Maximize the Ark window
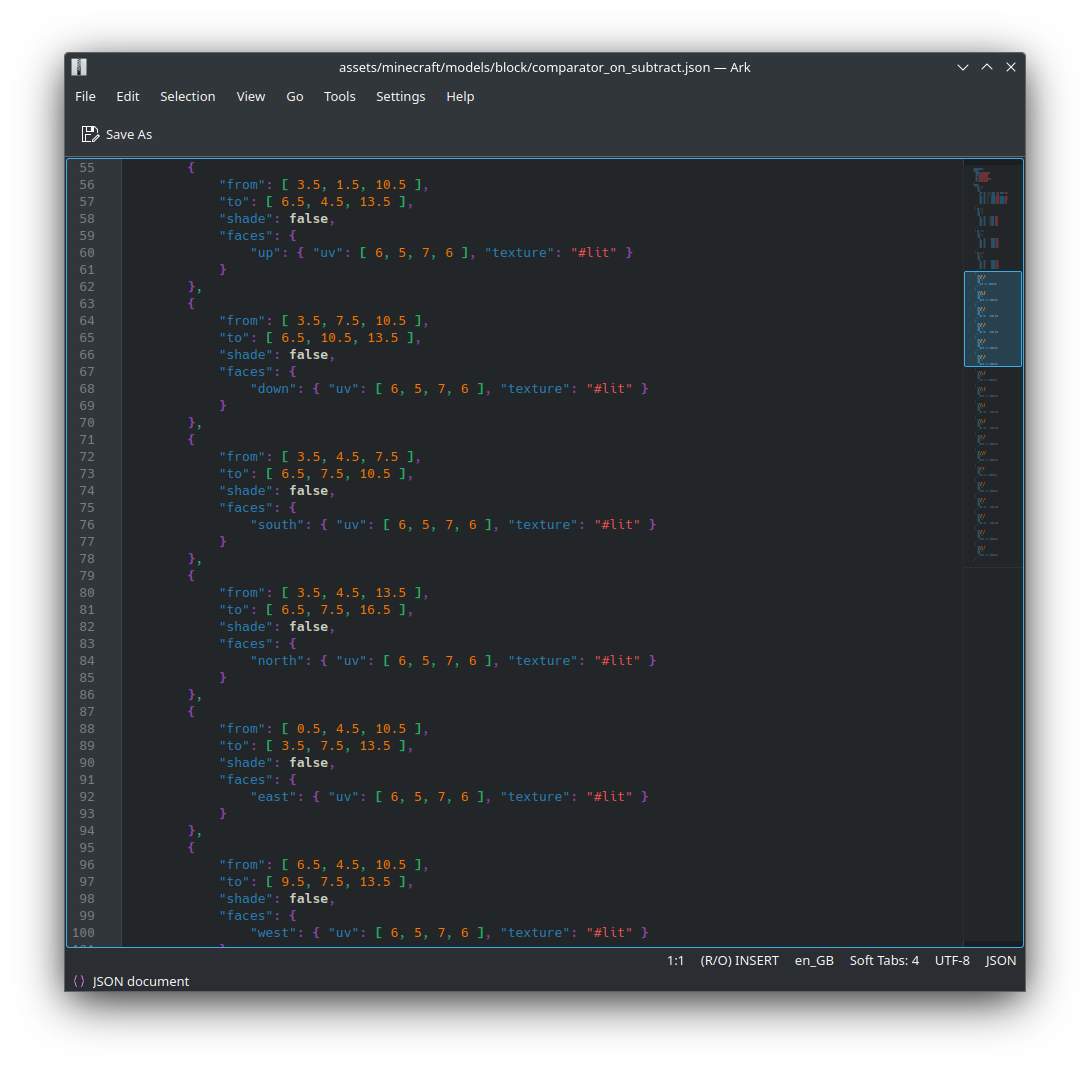Image resolution: width=1090 pixels, height=1068 pixels. pyautogui.click(x=987, y=67)
